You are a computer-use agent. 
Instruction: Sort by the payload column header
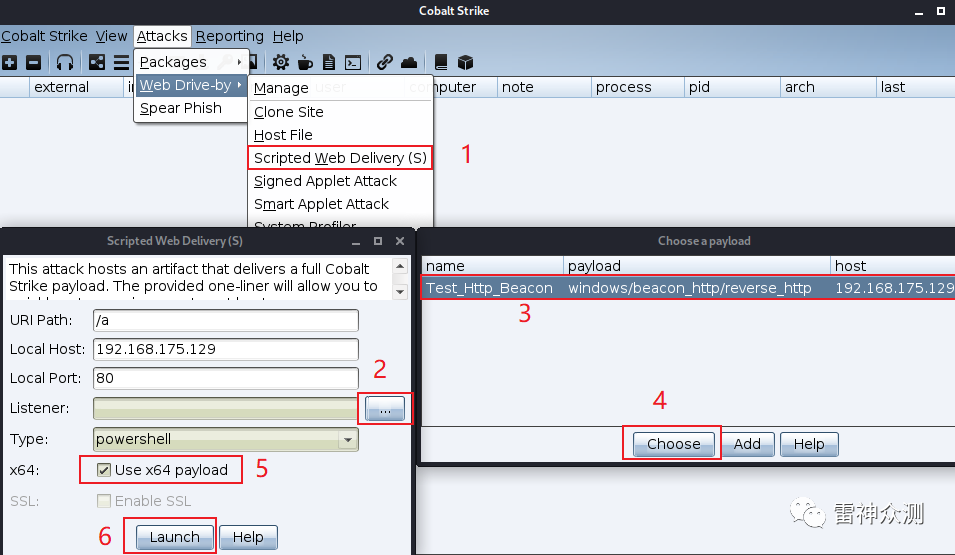pyautogui.click(x=697, y=266)
